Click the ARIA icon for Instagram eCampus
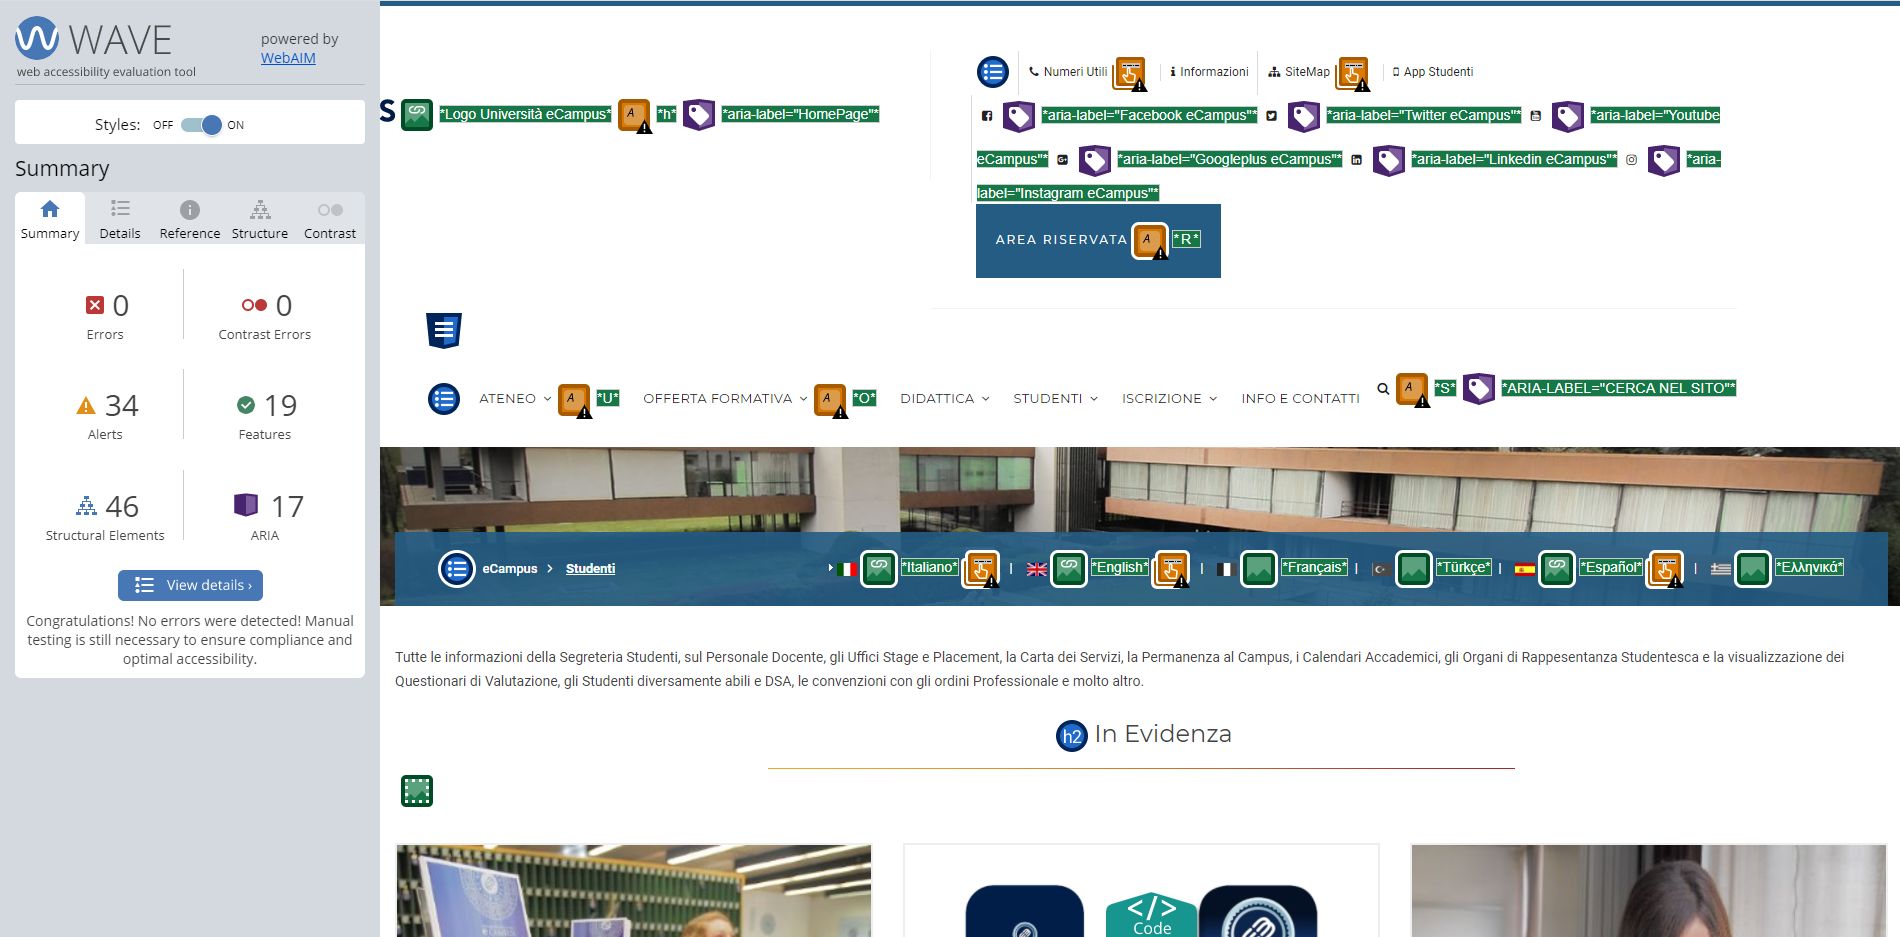This screenshot has height=937, width=1900. point(1664,160)
